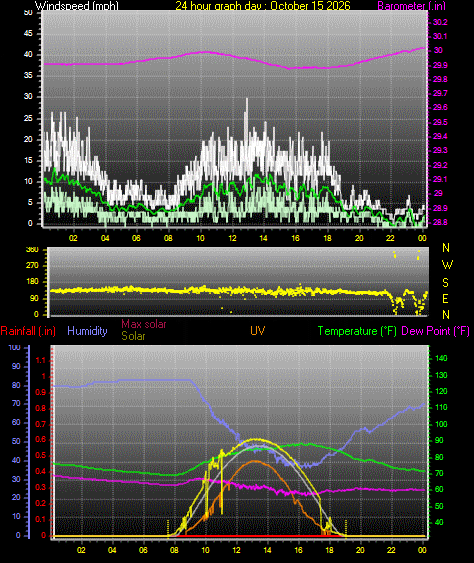Screen dimensions: 474x563
Task: Click the 100 temperature axis value
Action: pos(441,424)
